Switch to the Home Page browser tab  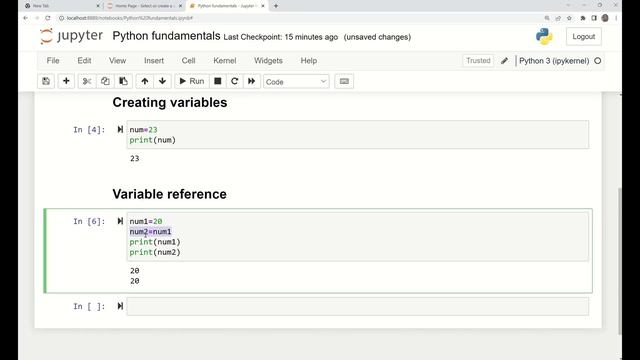pos(144,6)
